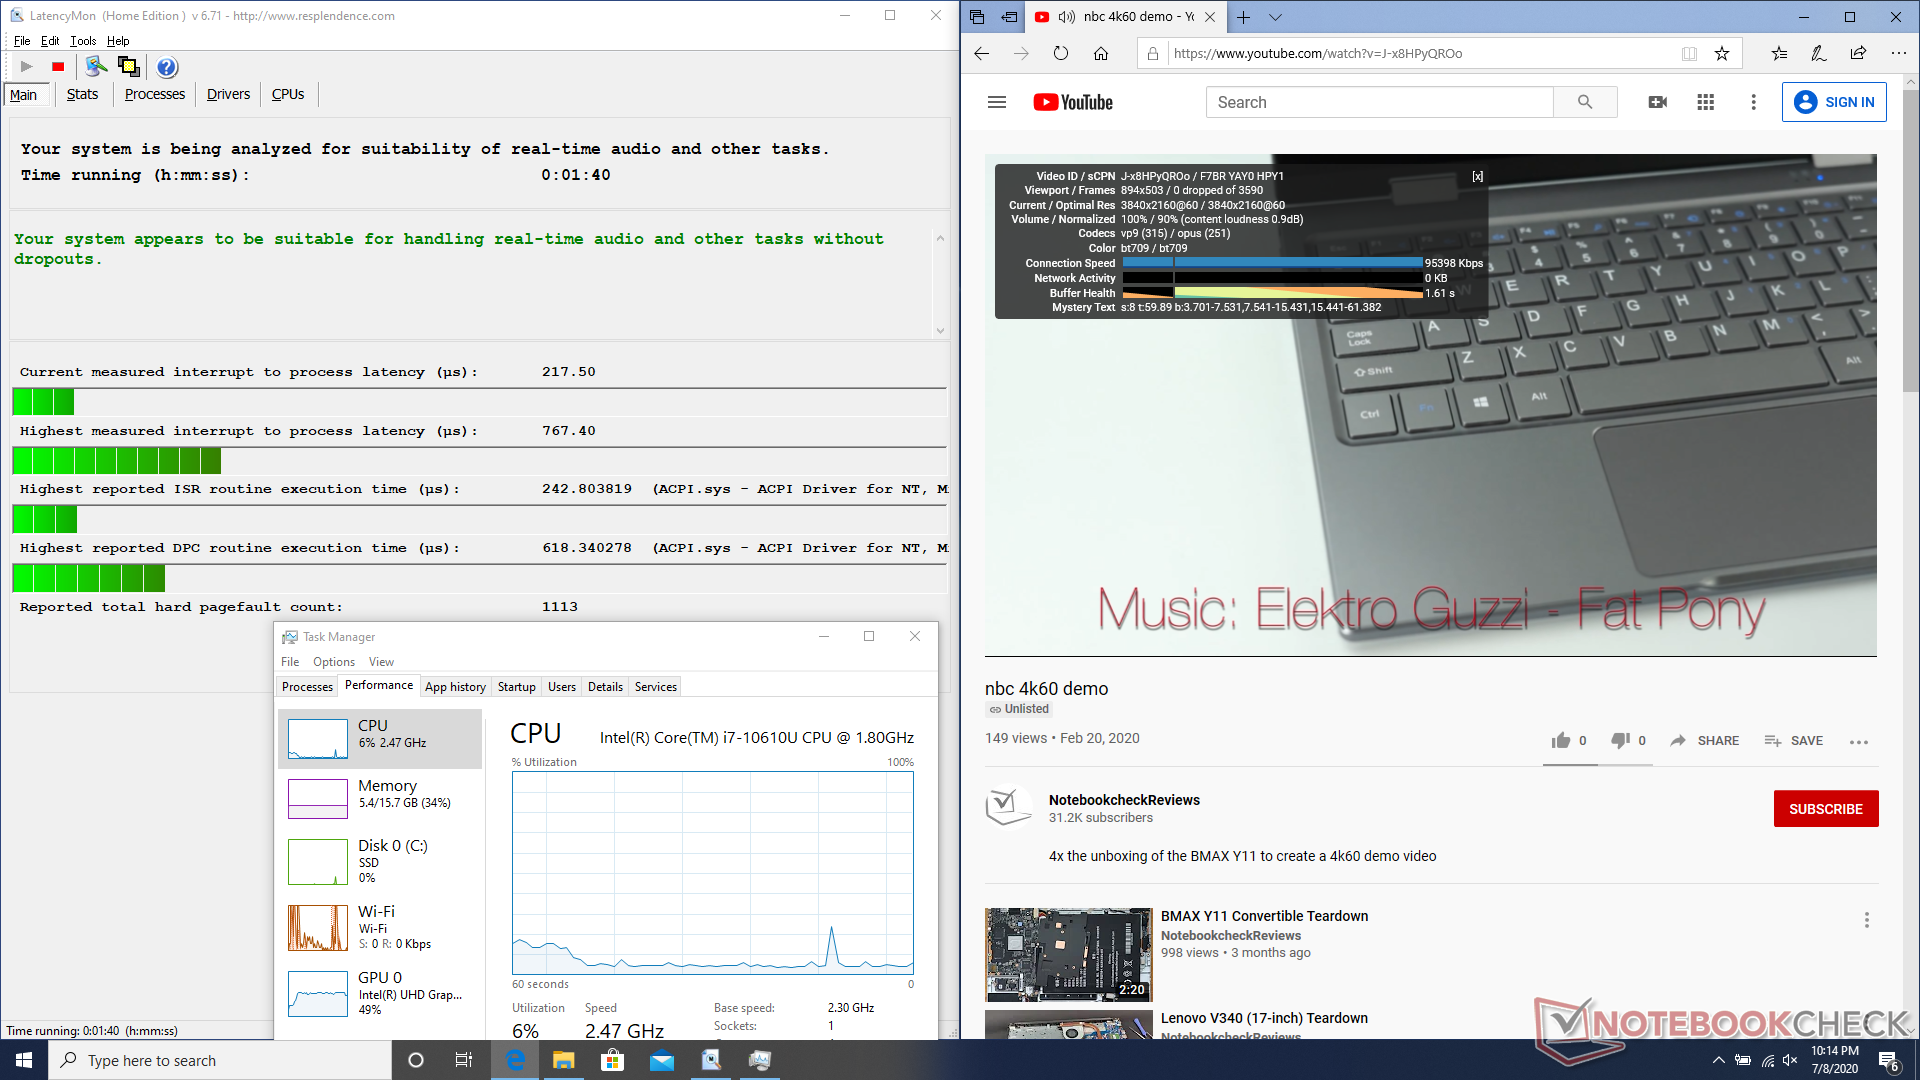Viewport: 1920px width, 1080px height.
Task: Open YouTube apps grid icon
Action: (1705, 102)
